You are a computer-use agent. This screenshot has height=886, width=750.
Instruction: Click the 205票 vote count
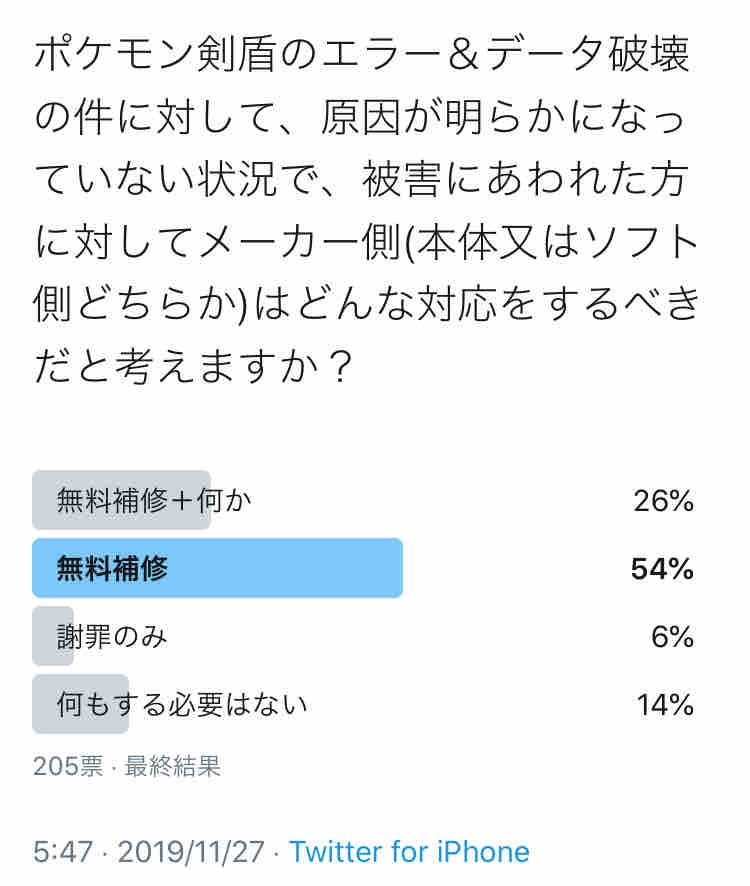[x=67, y=767]
